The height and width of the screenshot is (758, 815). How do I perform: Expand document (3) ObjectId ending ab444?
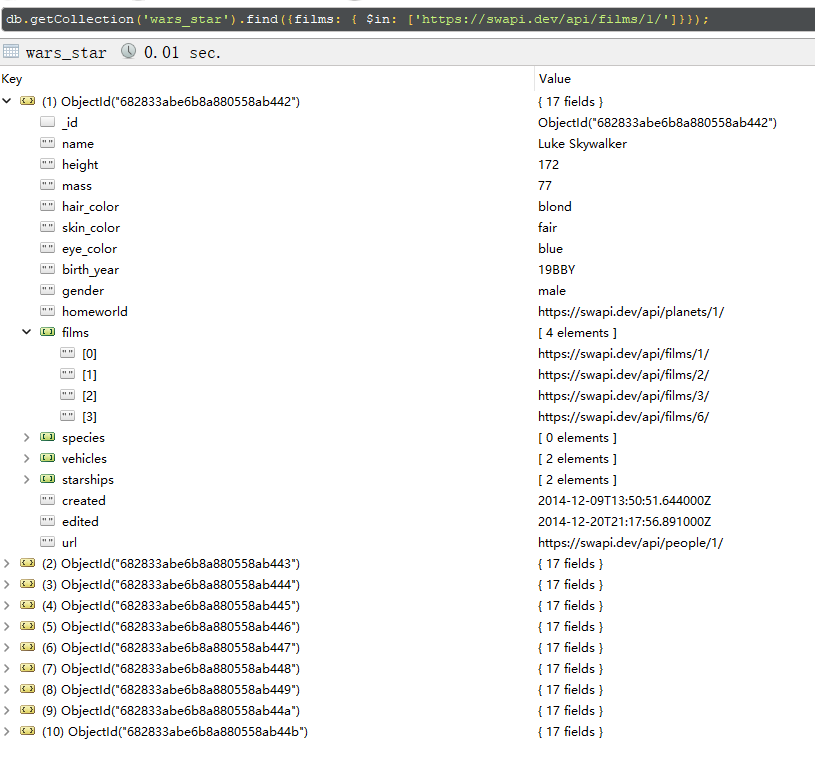tap(7, 584)
